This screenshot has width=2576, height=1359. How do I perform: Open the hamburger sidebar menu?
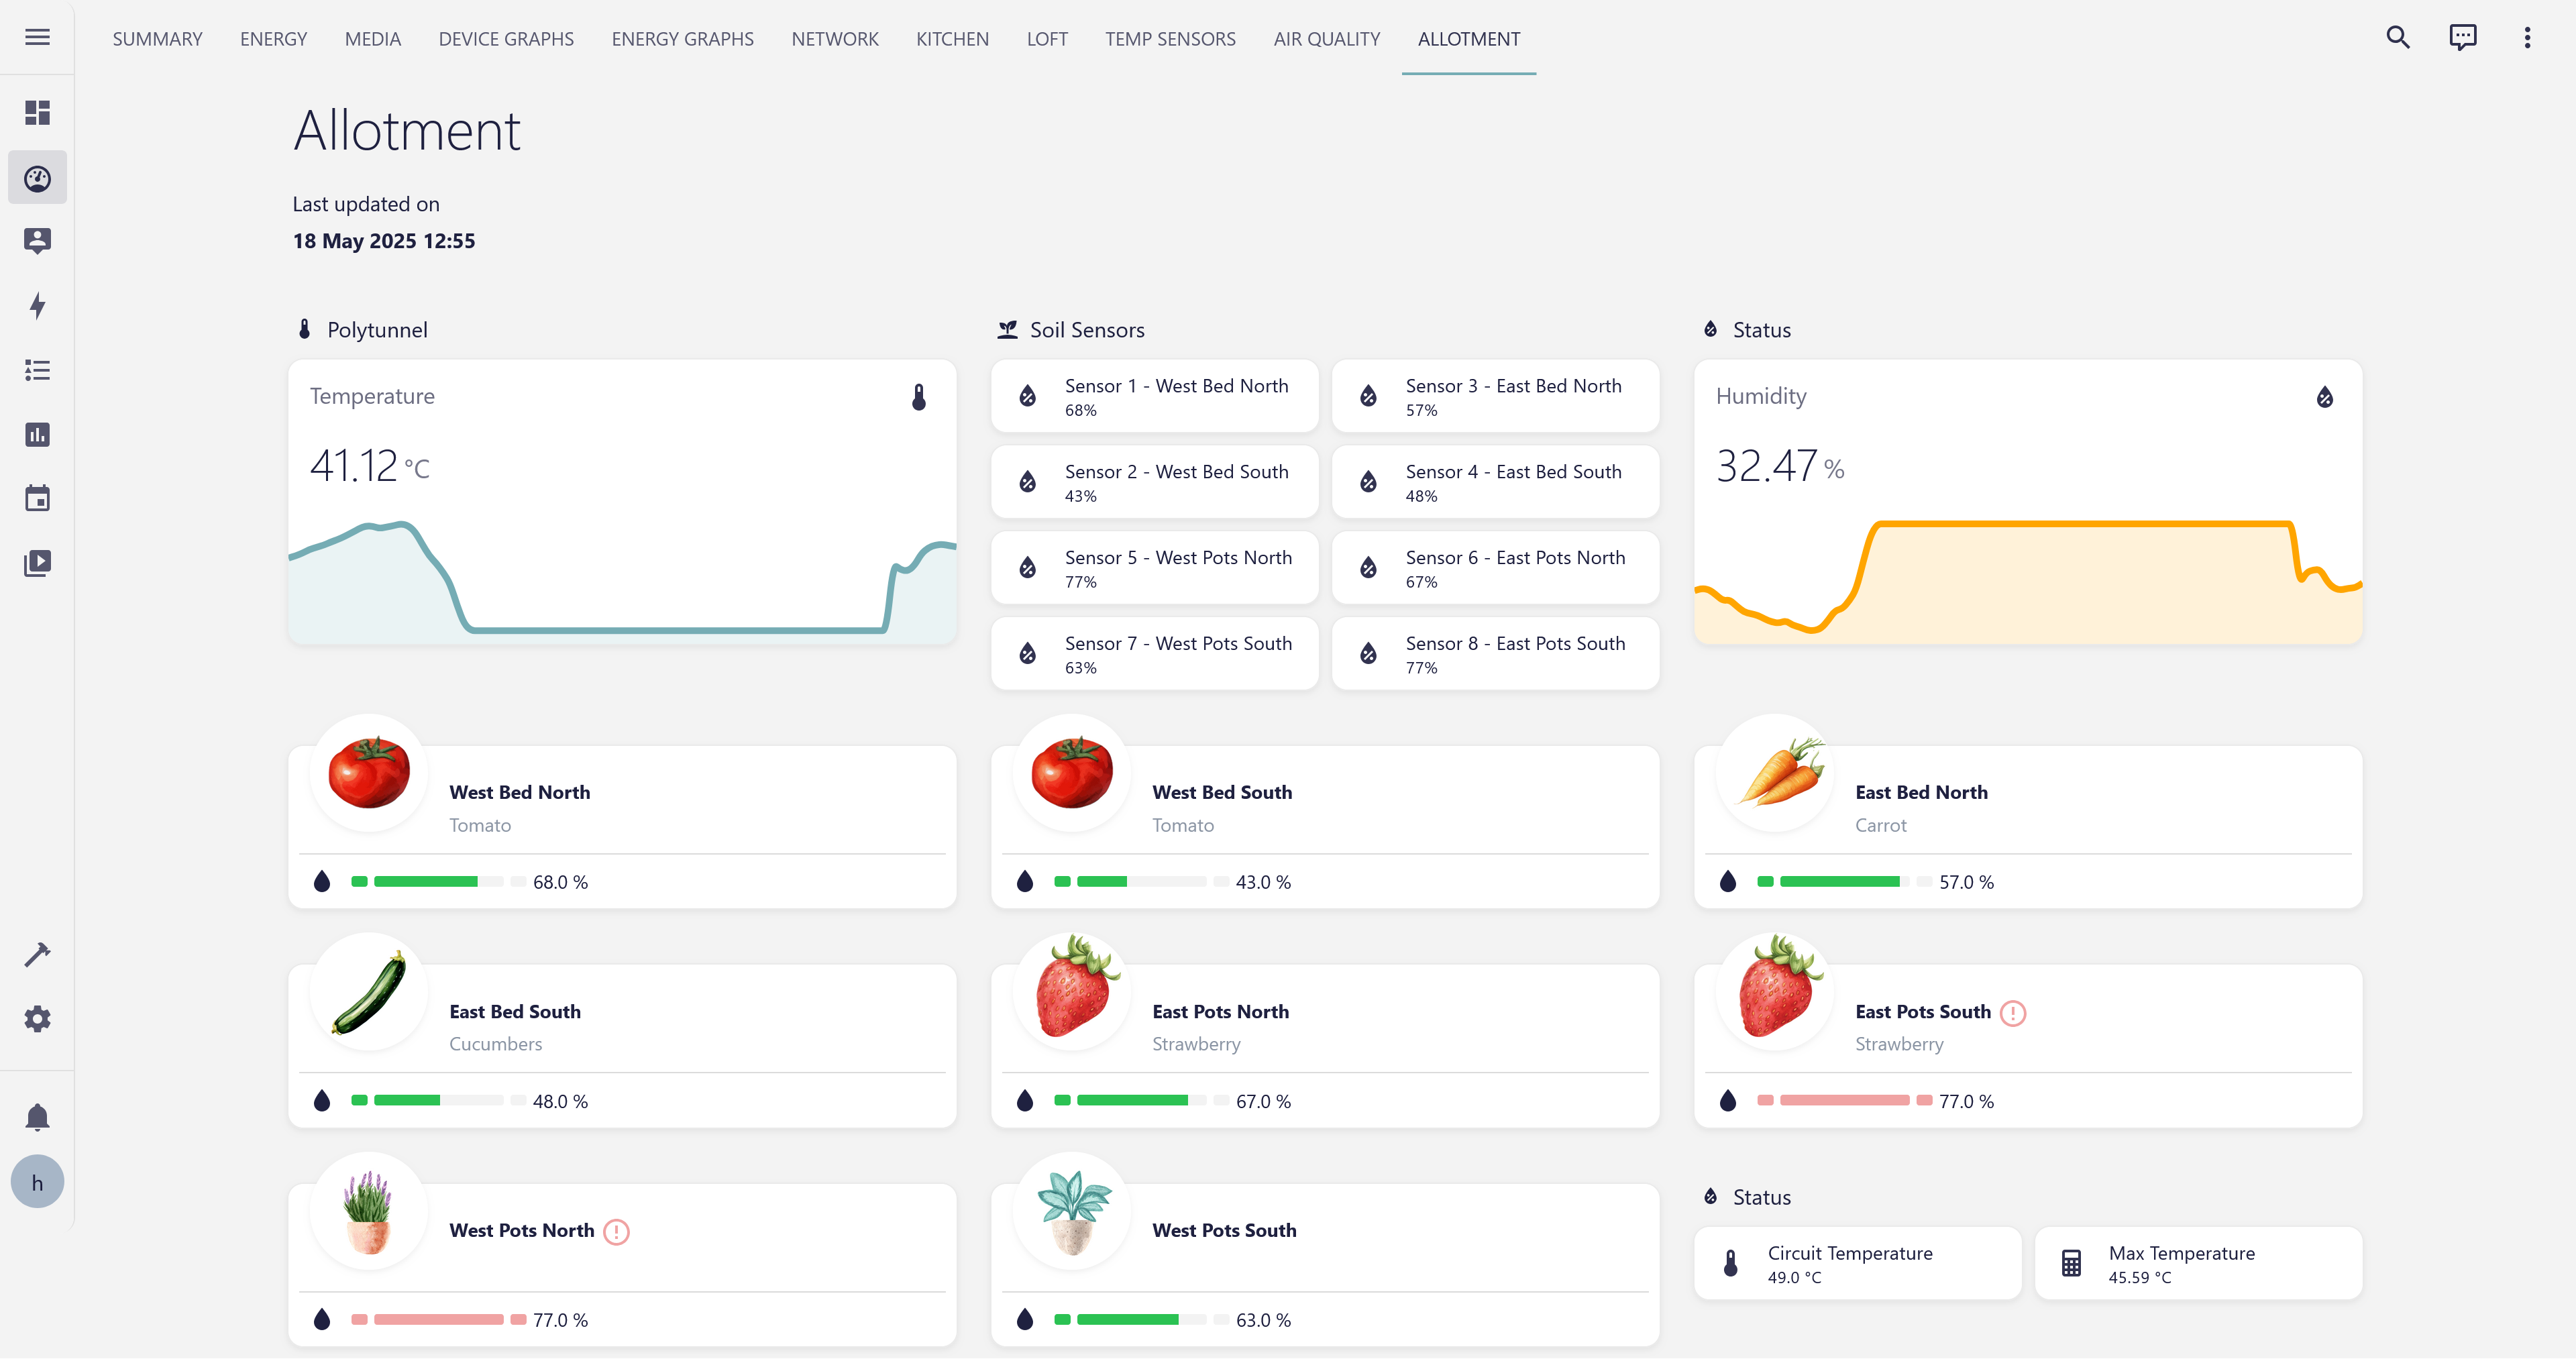tap(37, 37)
